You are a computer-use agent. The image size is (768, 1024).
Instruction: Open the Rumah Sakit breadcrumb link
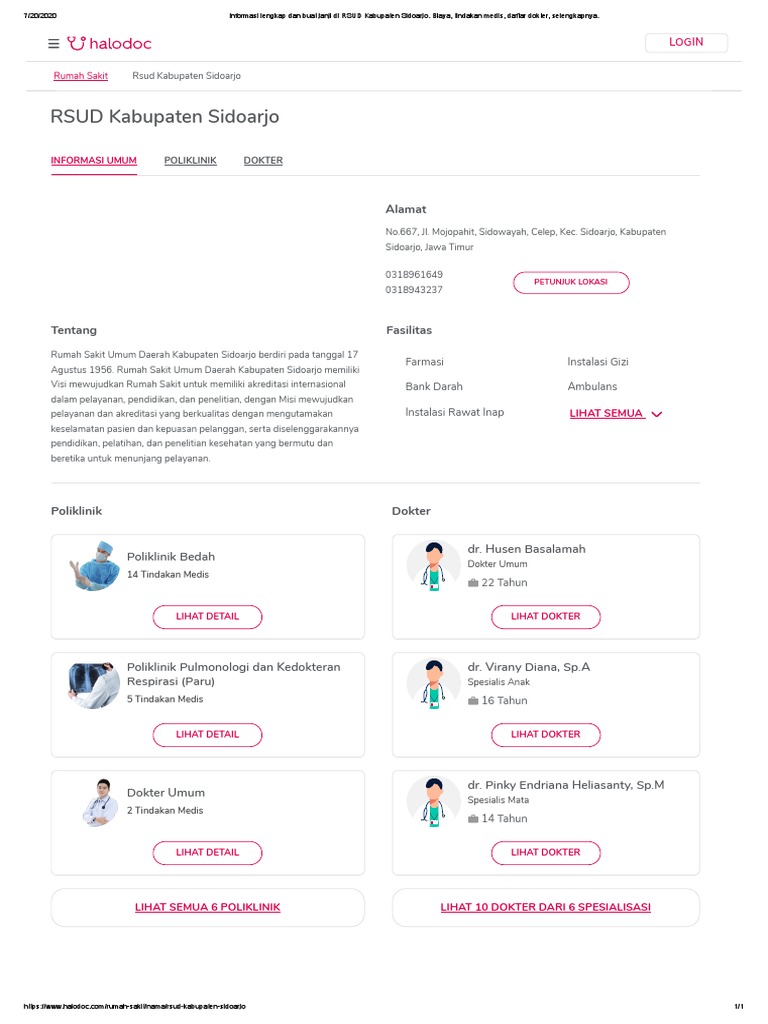(81, 76)
